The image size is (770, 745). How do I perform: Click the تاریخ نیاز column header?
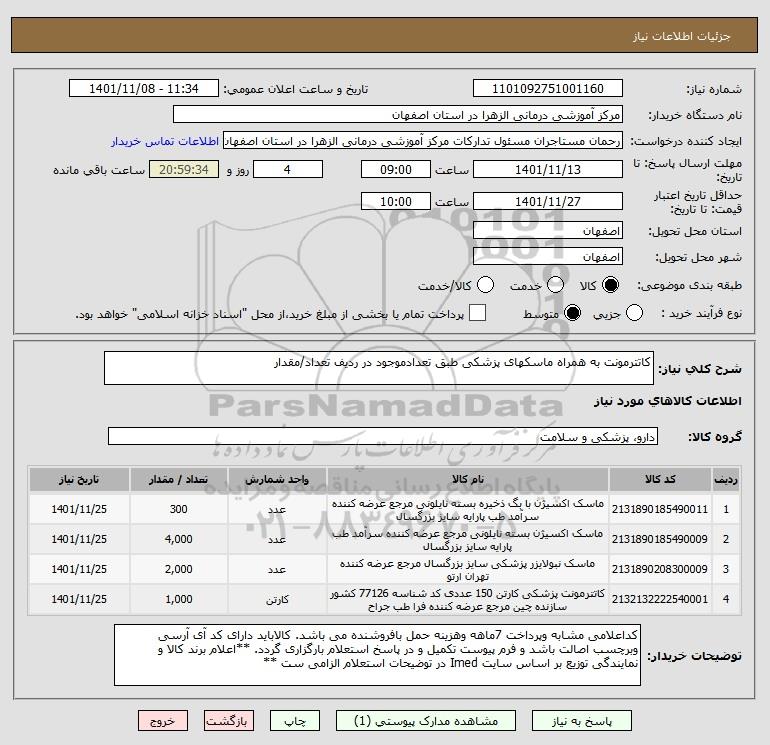pos(79,480)
